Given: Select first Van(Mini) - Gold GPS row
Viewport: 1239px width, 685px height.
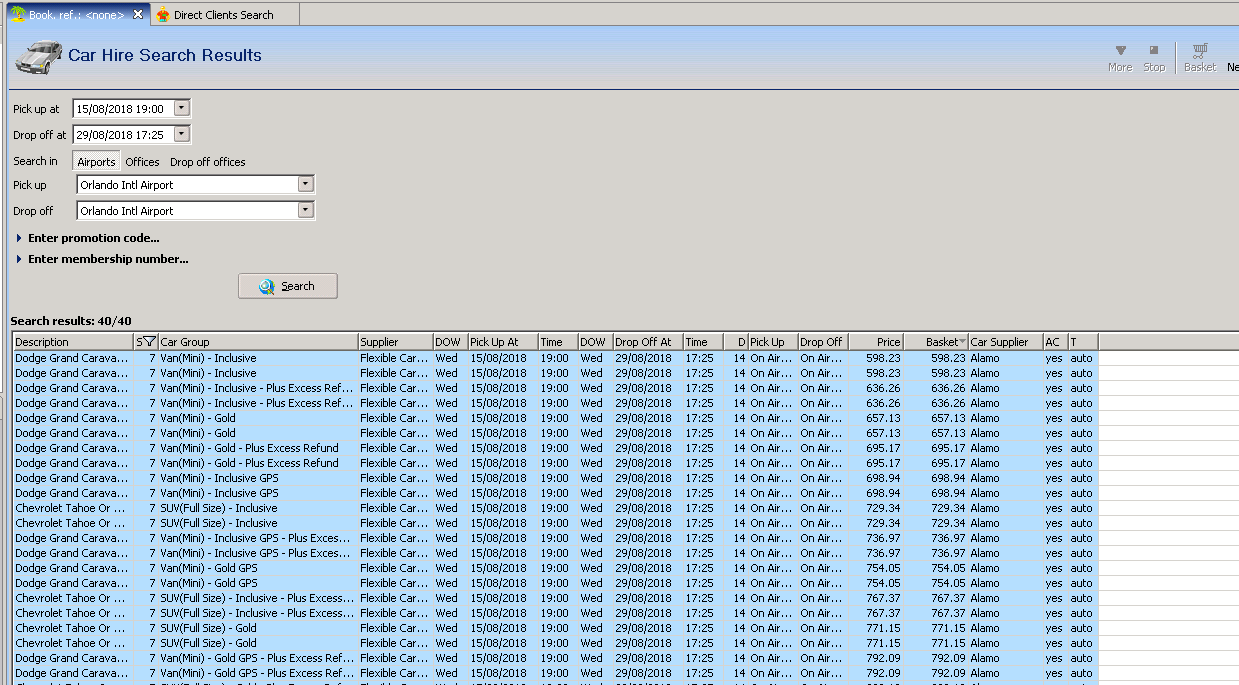Looking at the screenshot, I should click(555, 568).
